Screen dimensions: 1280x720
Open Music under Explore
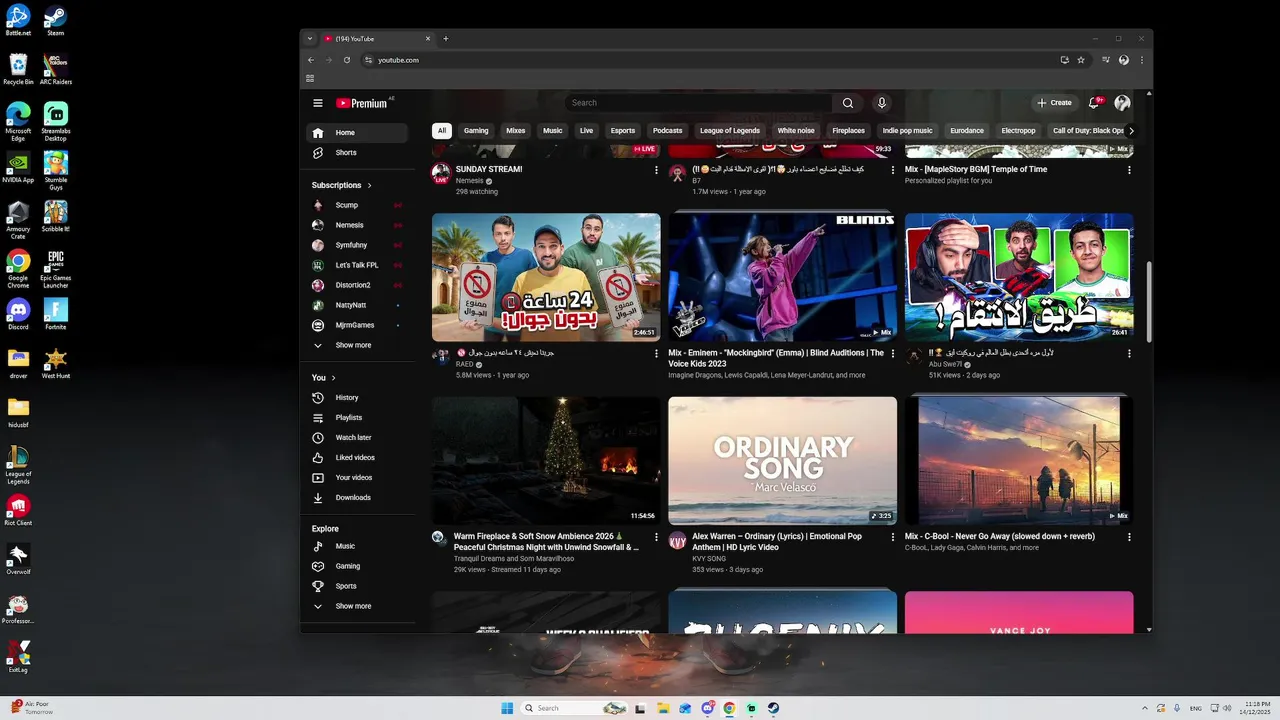[x=357, y=546]
